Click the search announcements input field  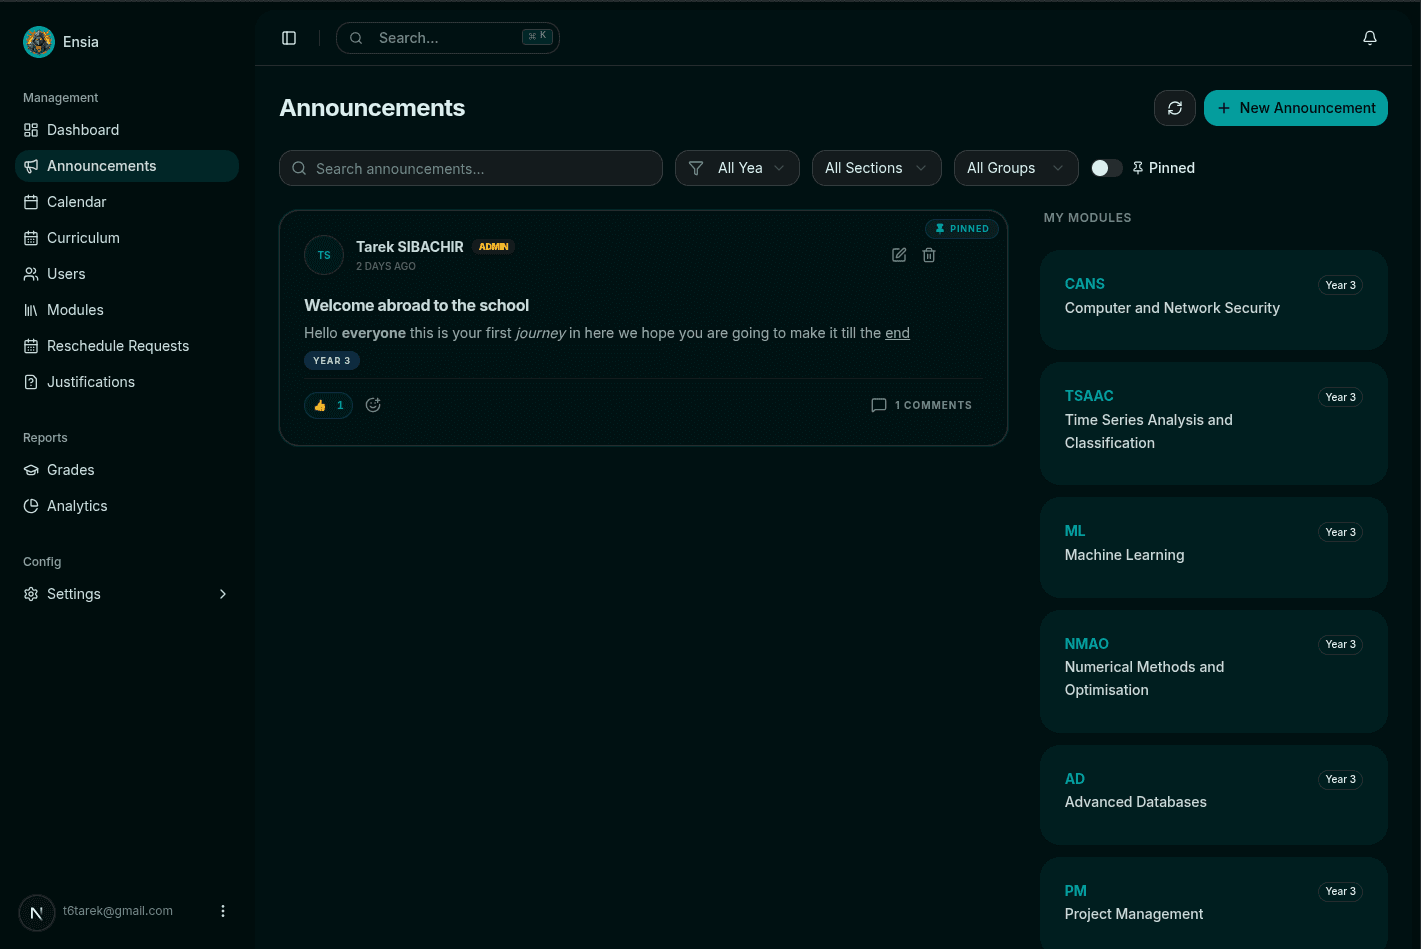(470, 168)
